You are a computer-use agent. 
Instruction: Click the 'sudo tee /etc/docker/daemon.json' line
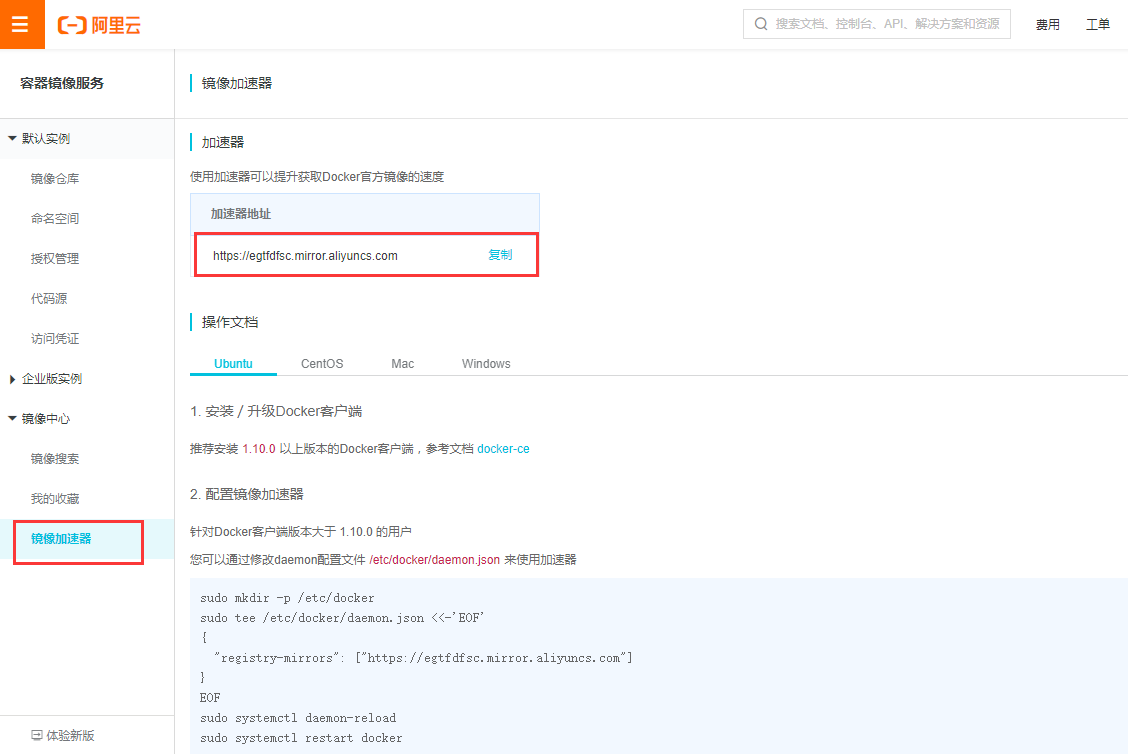tap(342, 617)
